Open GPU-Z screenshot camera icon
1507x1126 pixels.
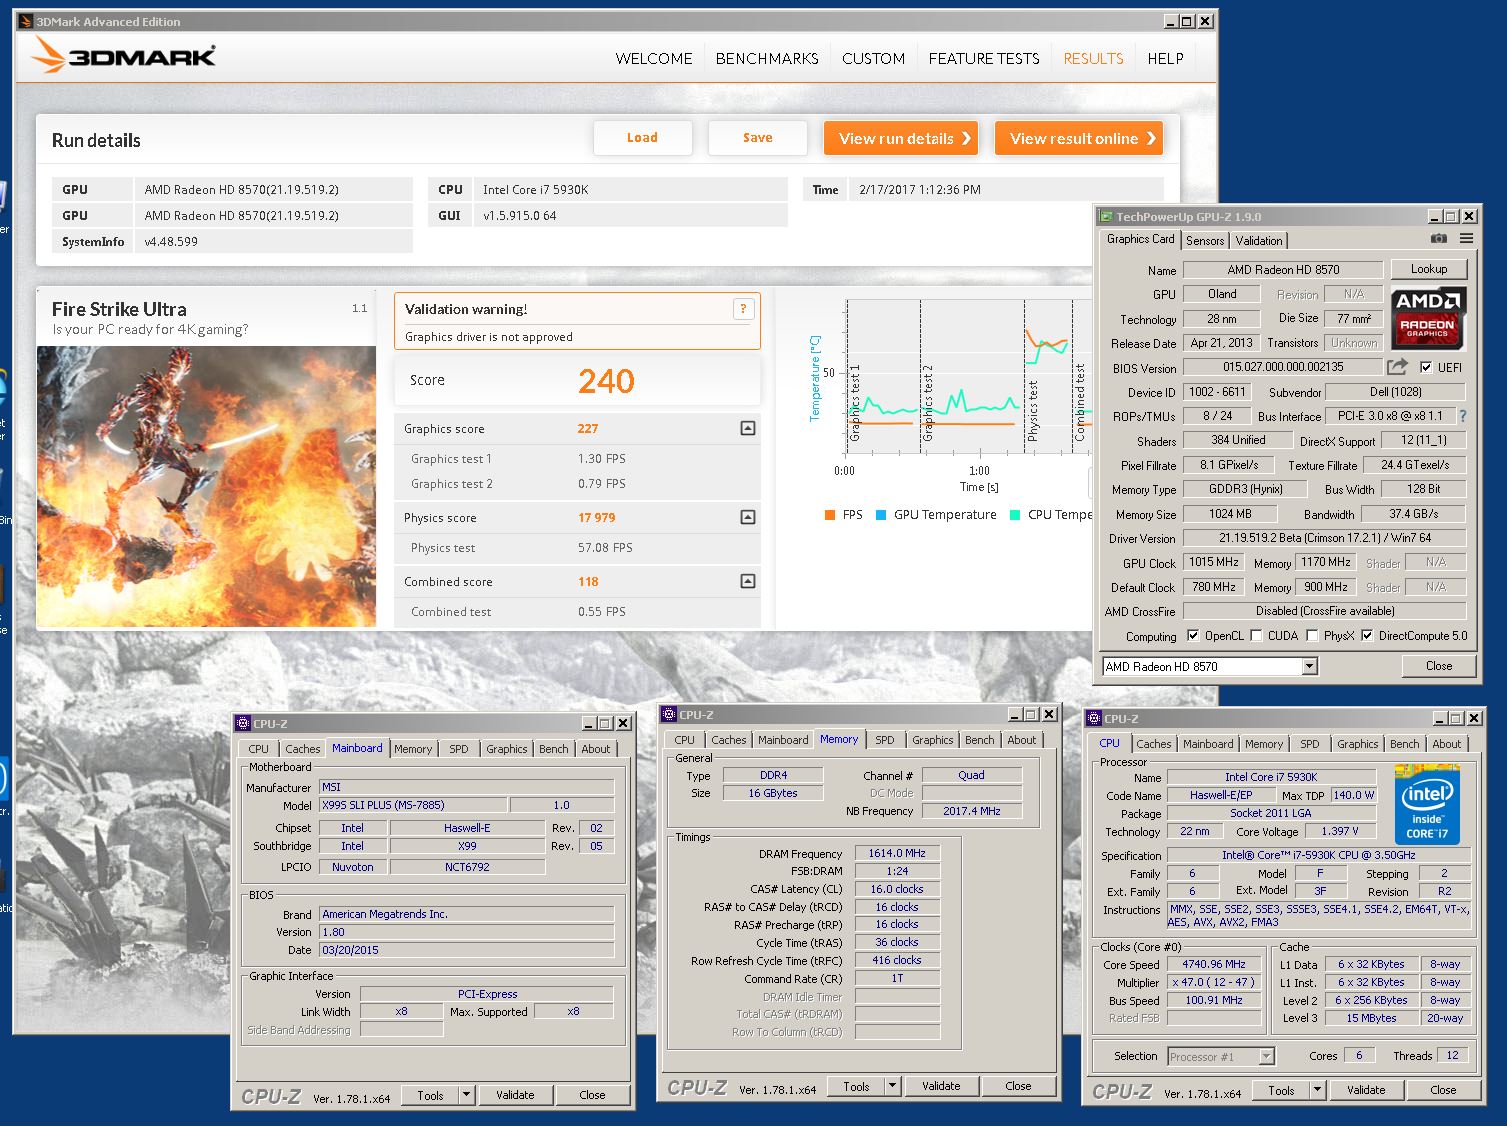pyautogui.click(x=1438, y=239)
